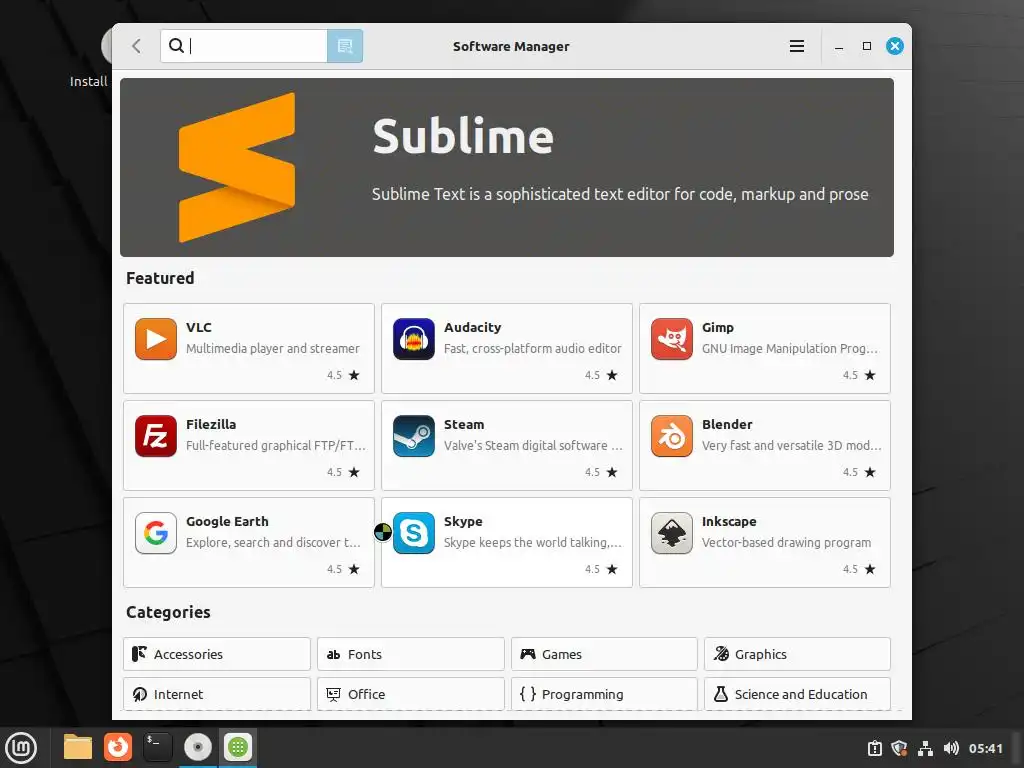Open the Steam app icon

(413, 436)
